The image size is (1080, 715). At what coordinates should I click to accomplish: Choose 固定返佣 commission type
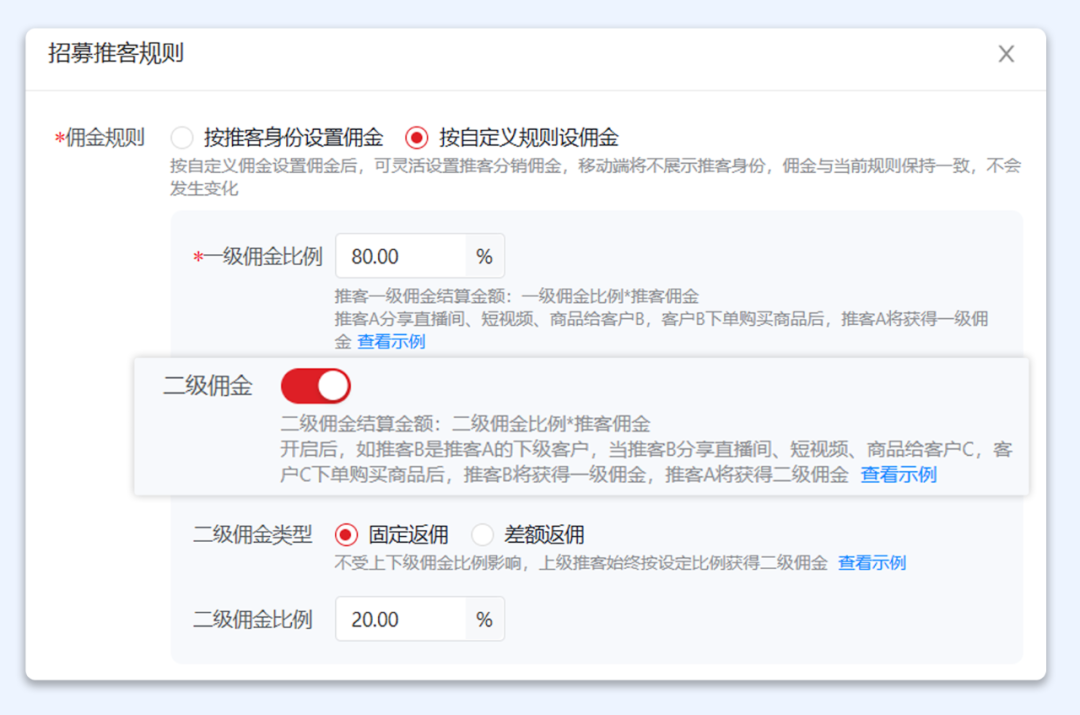(348, 534)
